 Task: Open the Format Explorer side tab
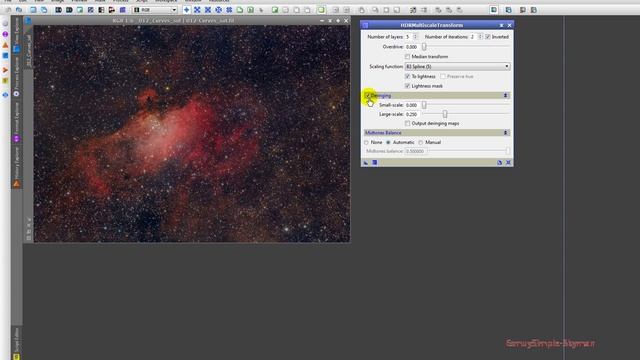[17, 122]
